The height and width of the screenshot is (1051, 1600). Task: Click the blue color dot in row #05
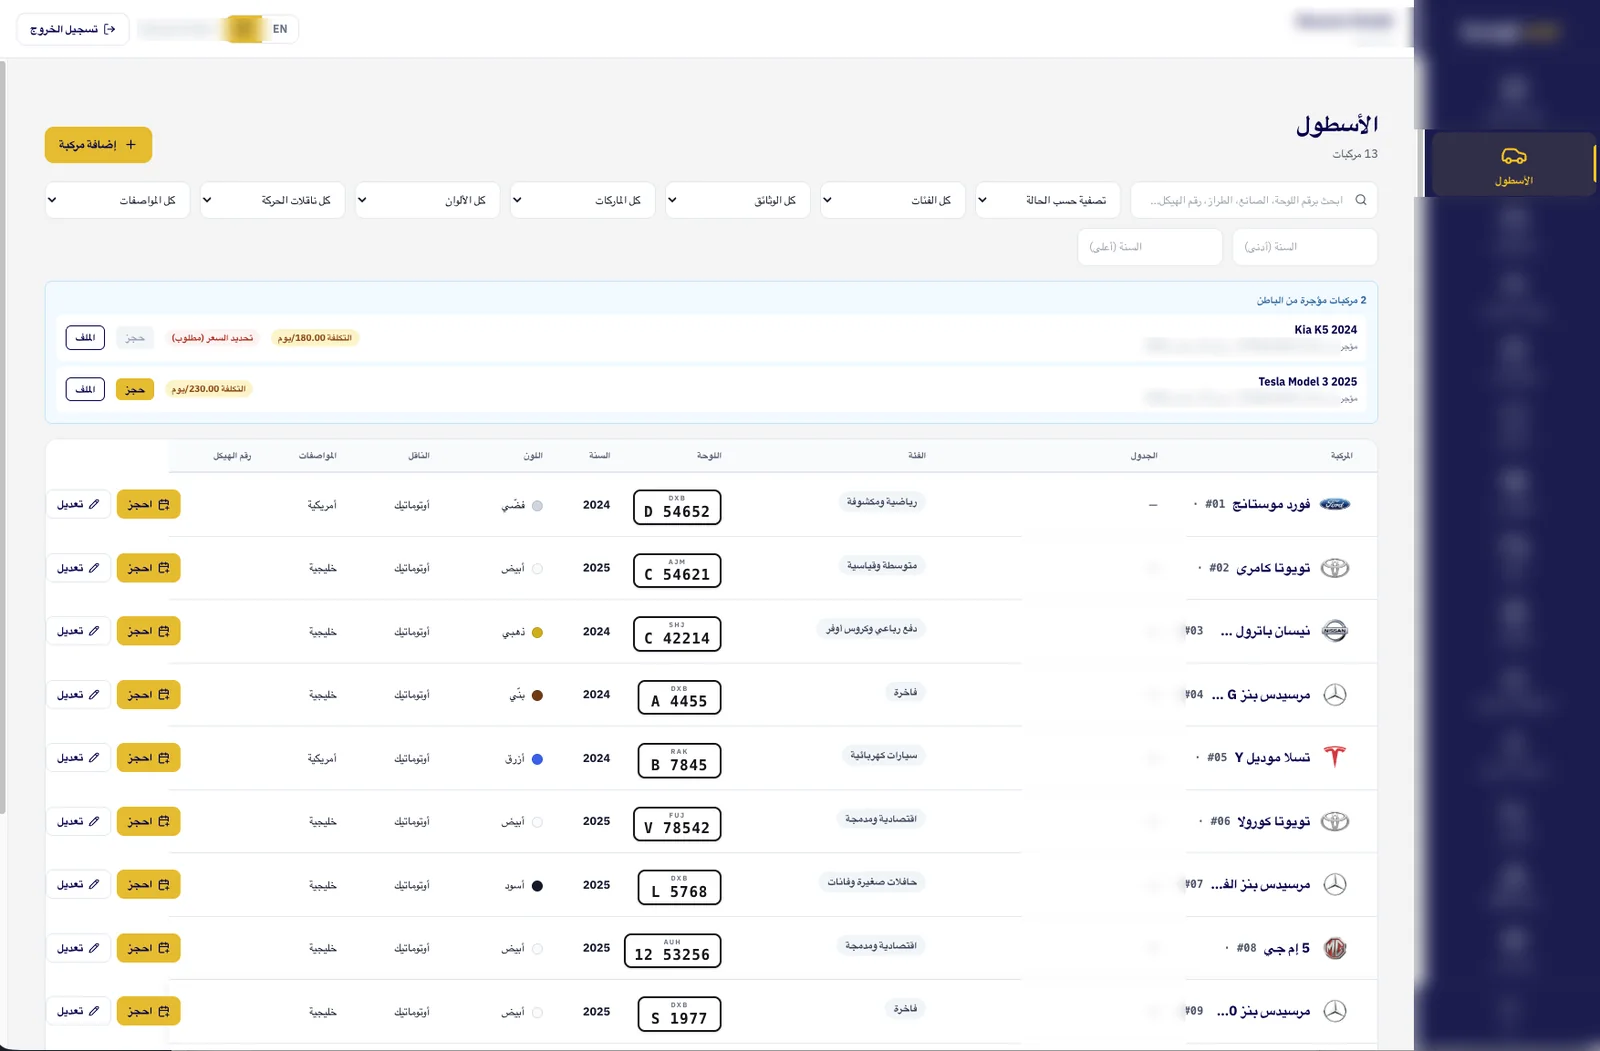537,759
